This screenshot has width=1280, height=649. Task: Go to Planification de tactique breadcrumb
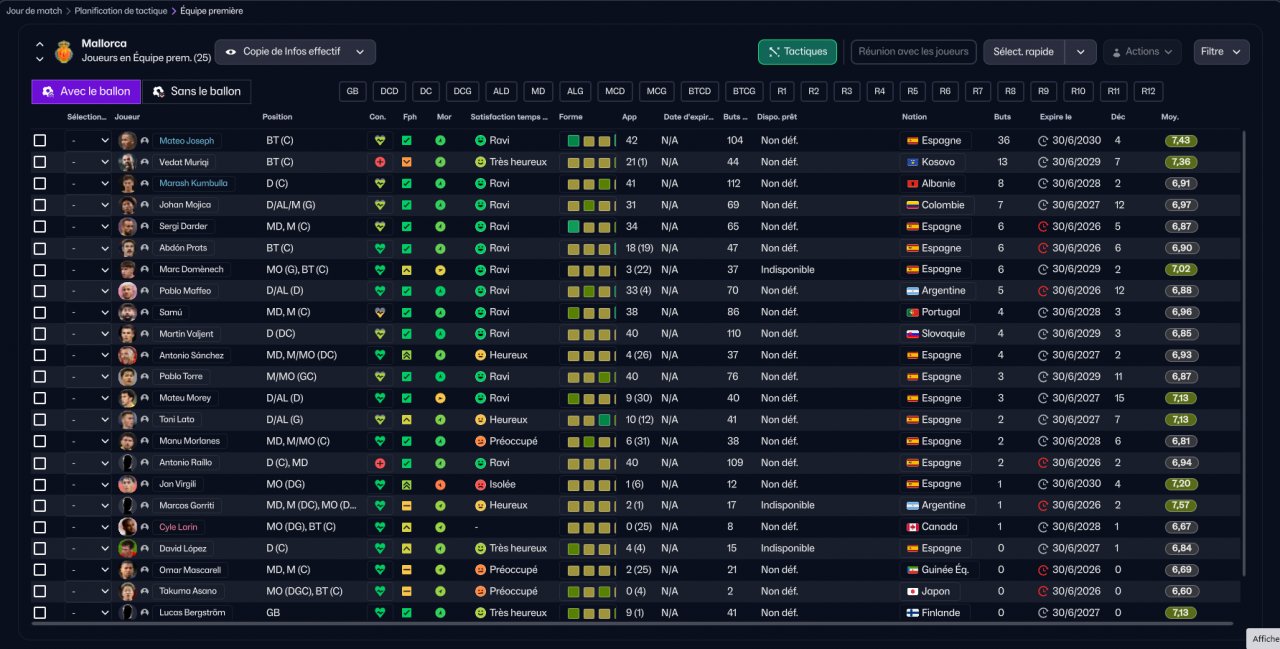coord(120,11)
